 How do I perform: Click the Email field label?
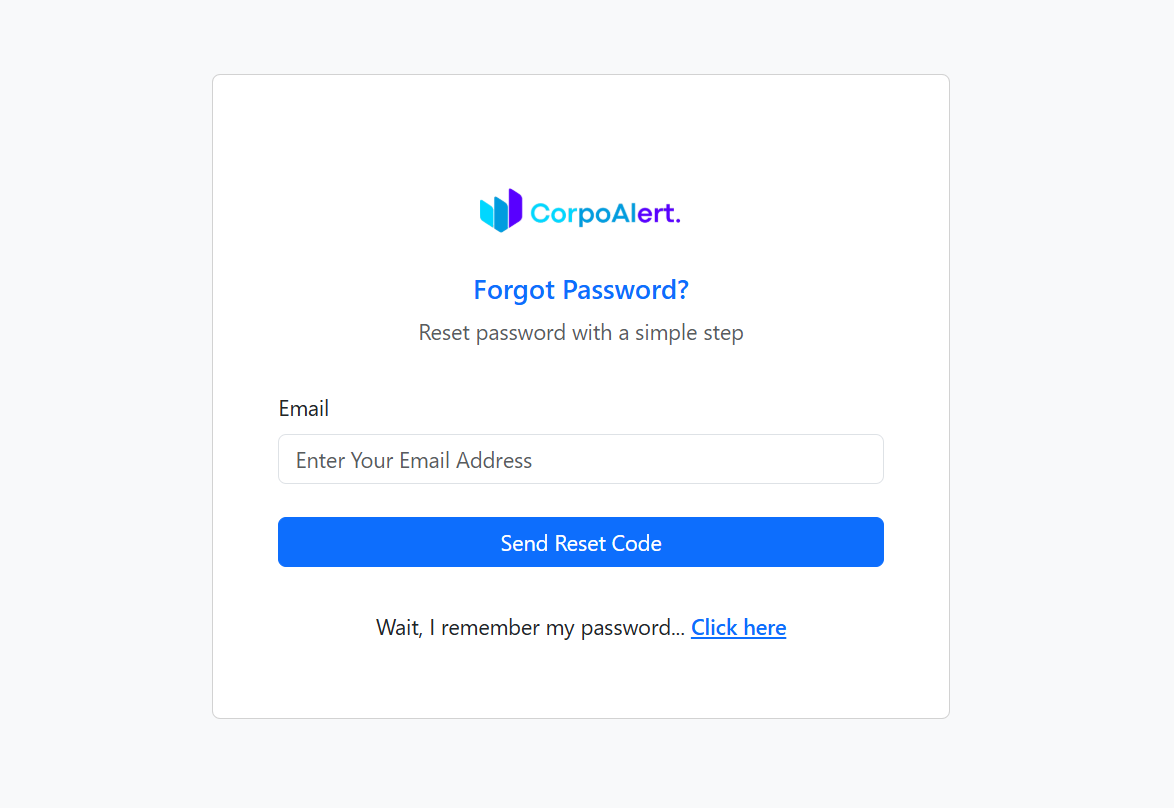(303, 408)
